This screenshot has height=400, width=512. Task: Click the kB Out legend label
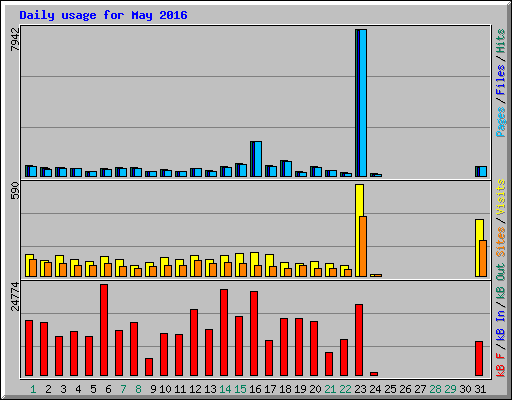click(501, 281)
